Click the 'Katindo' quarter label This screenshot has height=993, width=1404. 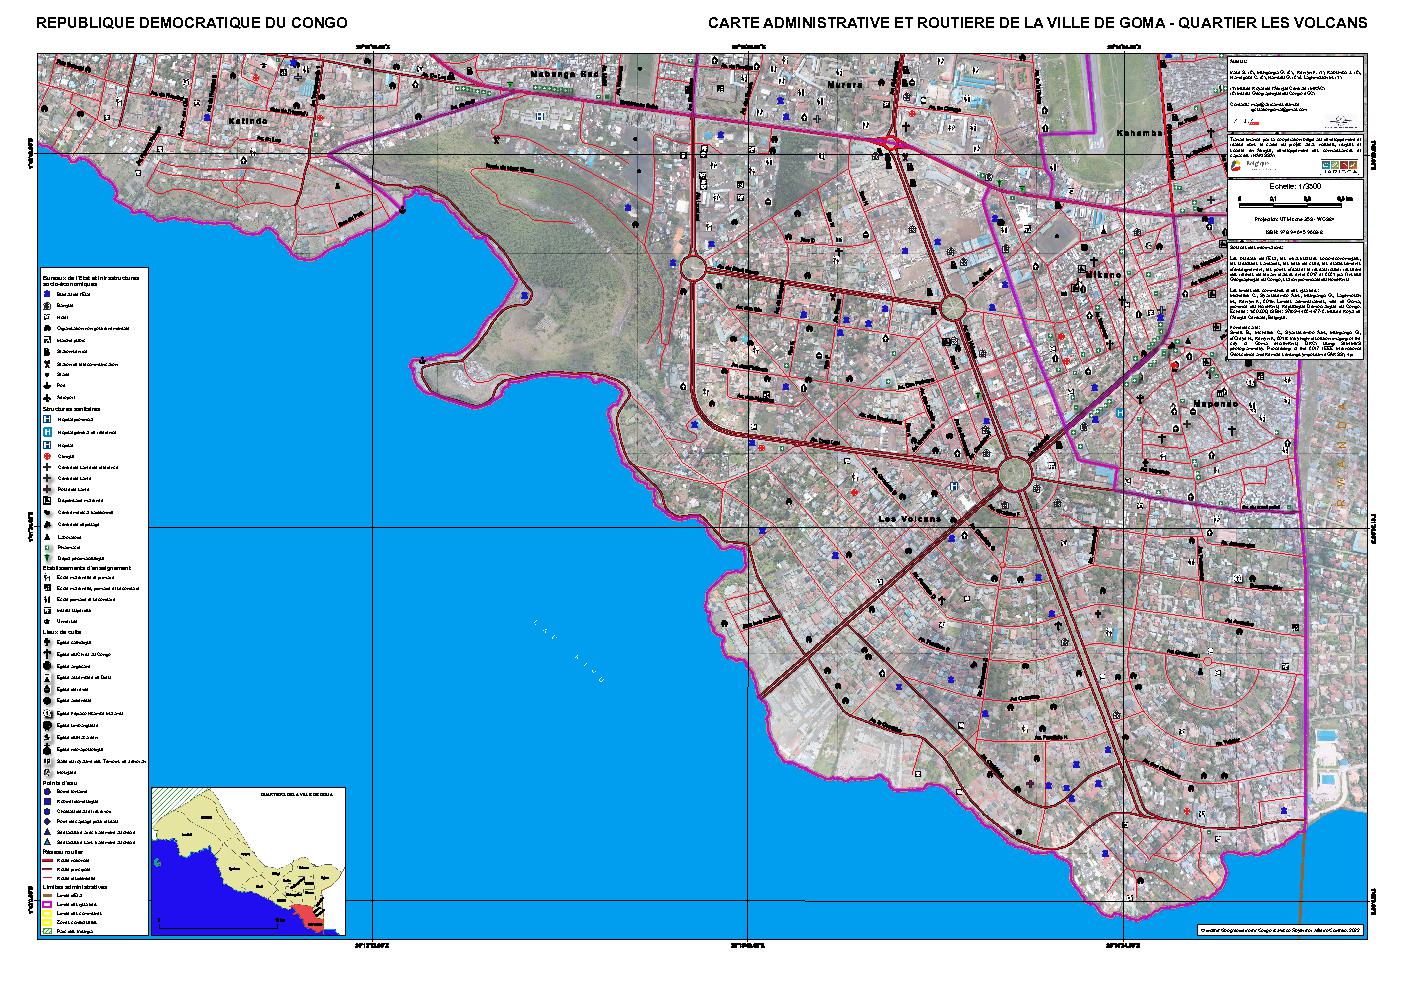click(x=249, y=121)
